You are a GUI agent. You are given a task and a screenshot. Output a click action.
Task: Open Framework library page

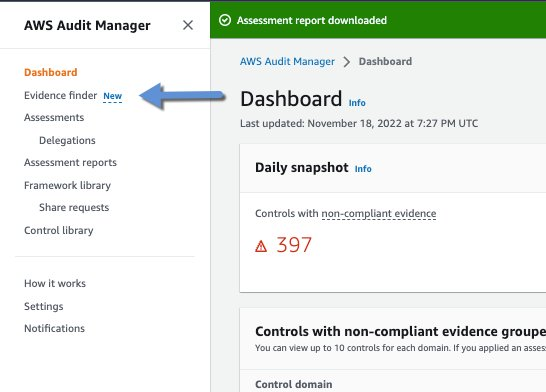click(x=68, y=186)
